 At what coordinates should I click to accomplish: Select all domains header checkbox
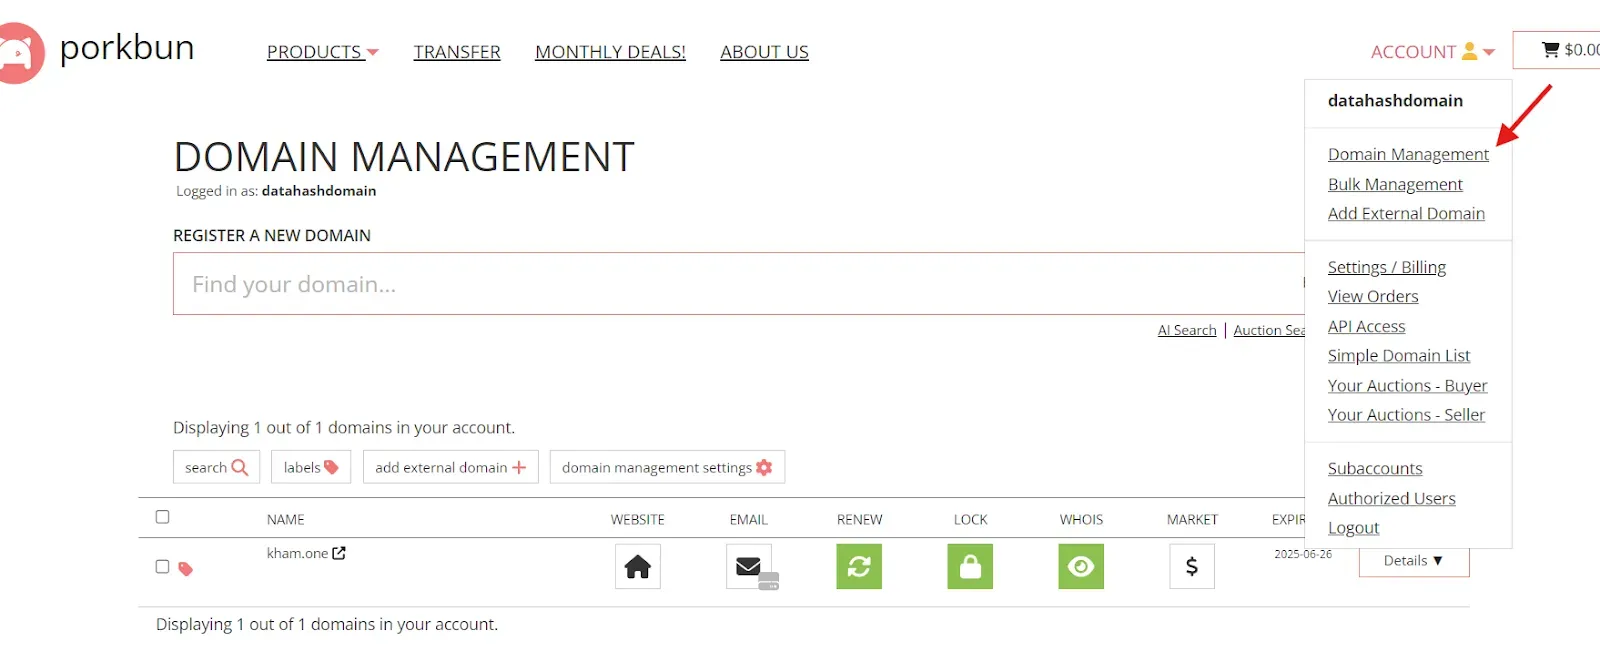pos(162,517)
